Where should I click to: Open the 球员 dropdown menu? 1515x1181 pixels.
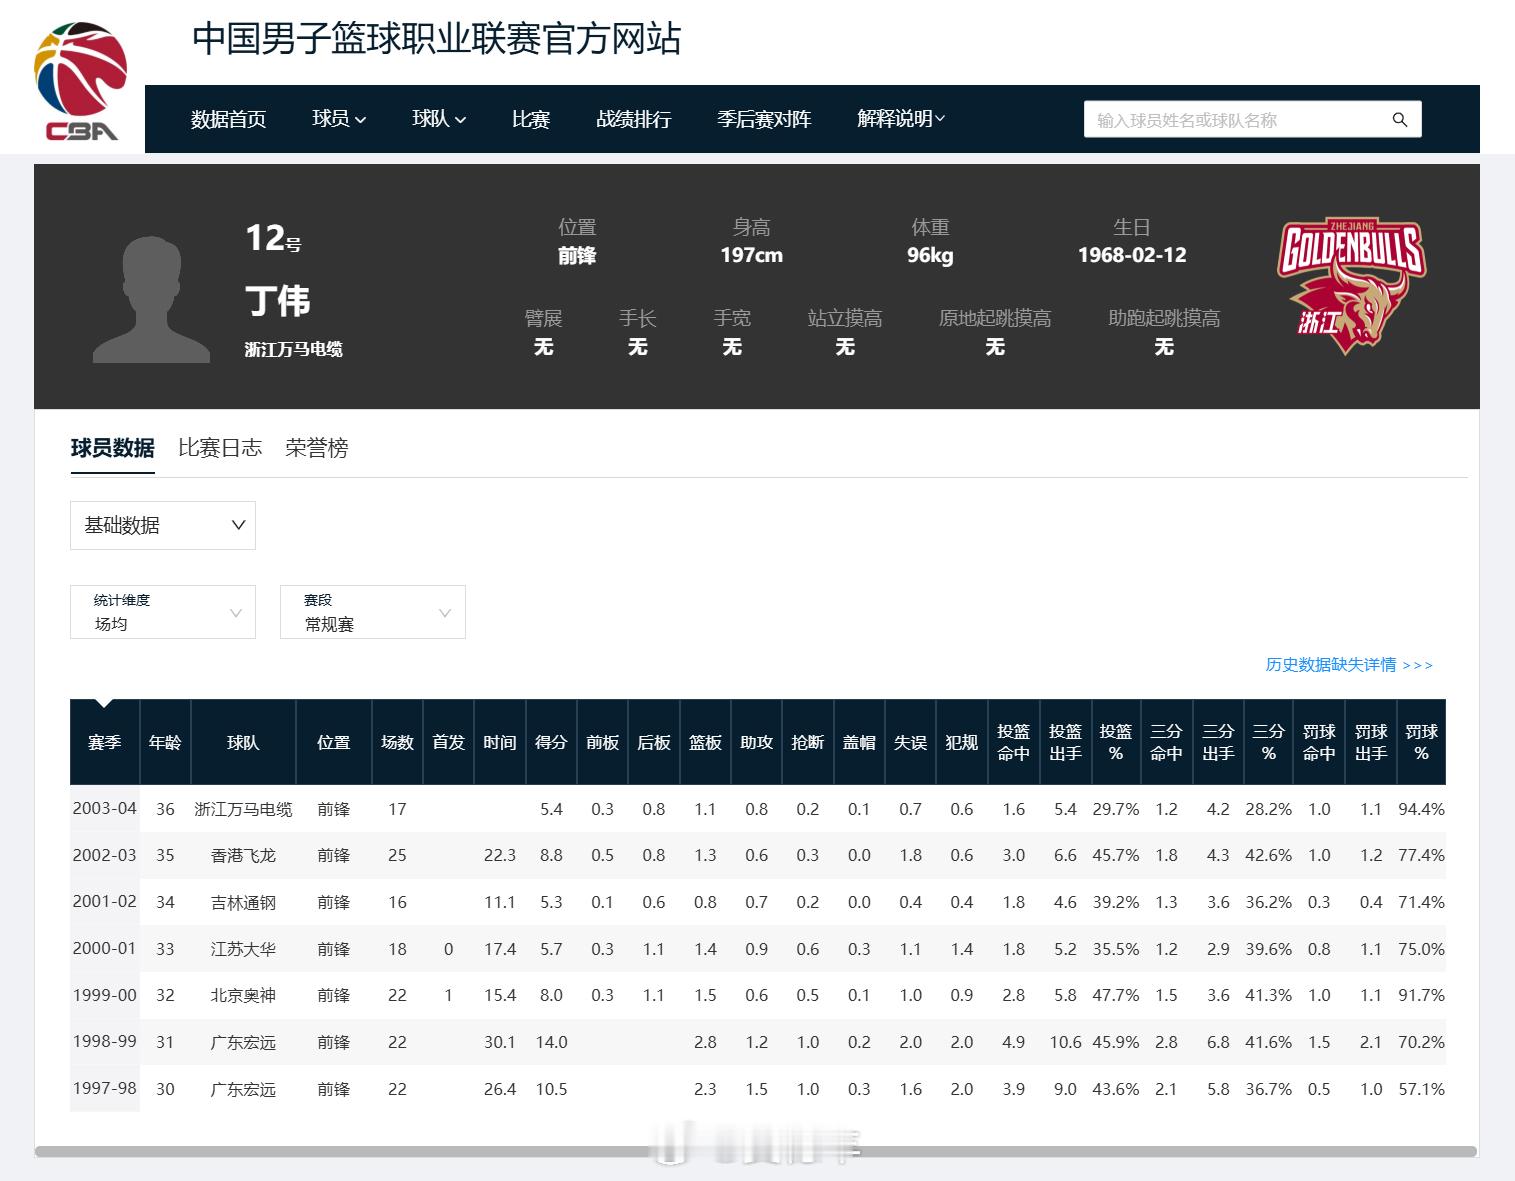click(x=339, y=119)
